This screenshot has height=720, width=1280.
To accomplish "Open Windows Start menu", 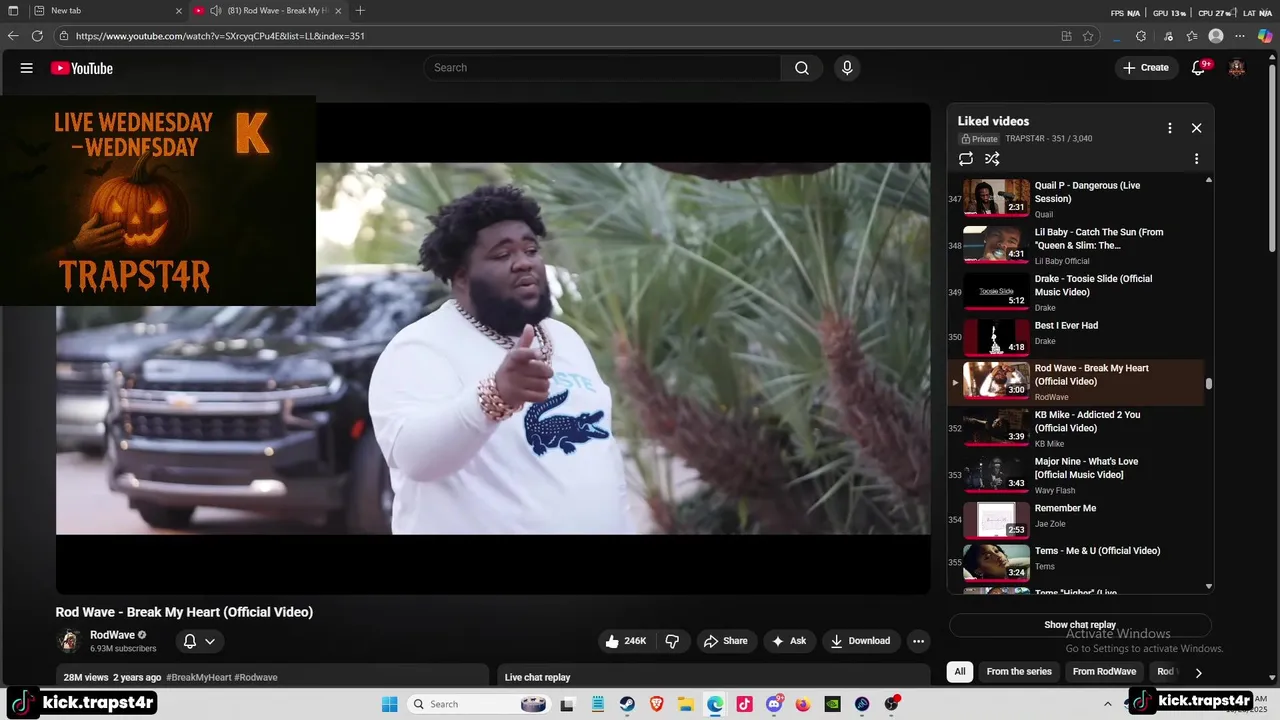I will click(x=390, y=704).
